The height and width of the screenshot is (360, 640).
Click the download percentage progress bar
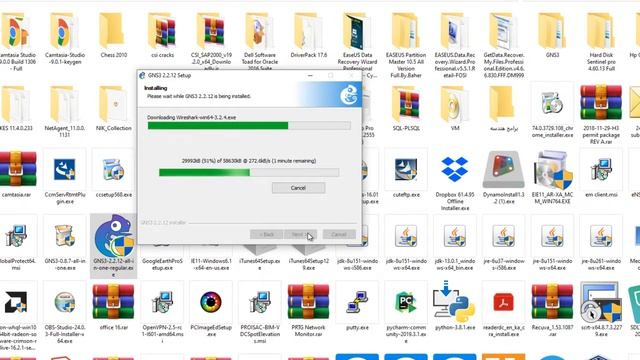click(x=249, y=173)
